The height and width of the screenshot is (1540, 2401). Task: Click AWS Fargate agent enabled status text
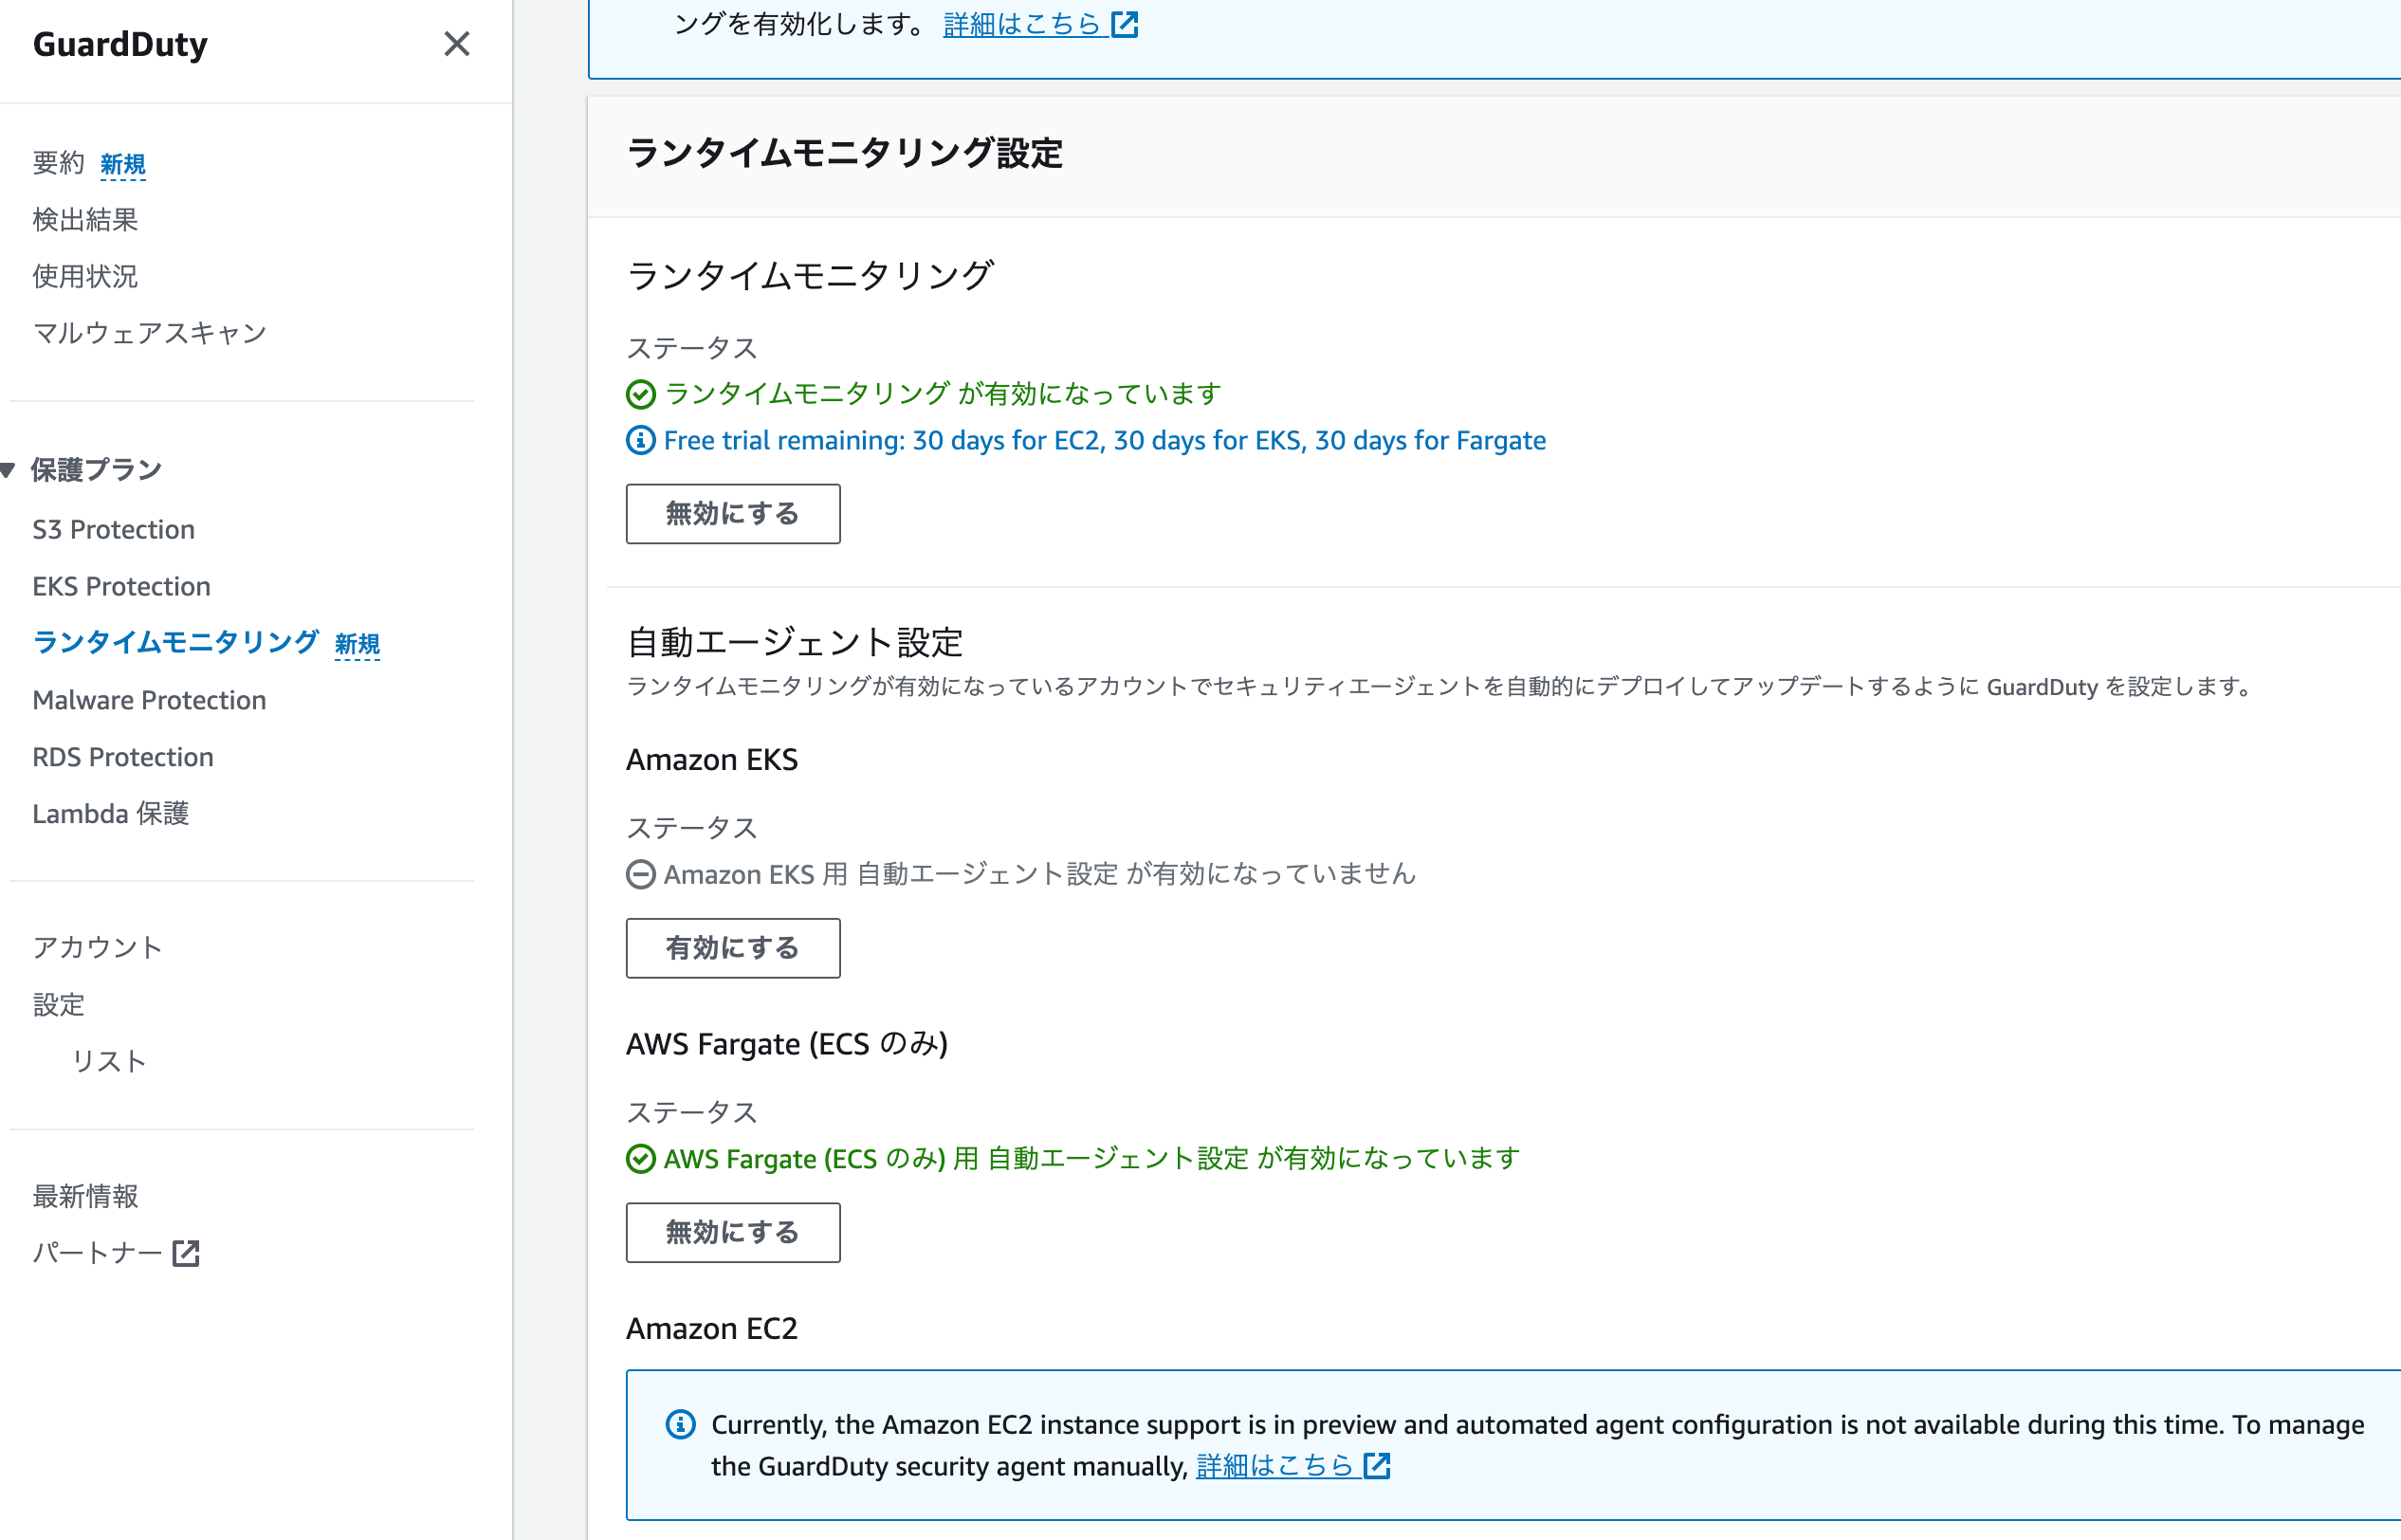click(1092, 1158)
